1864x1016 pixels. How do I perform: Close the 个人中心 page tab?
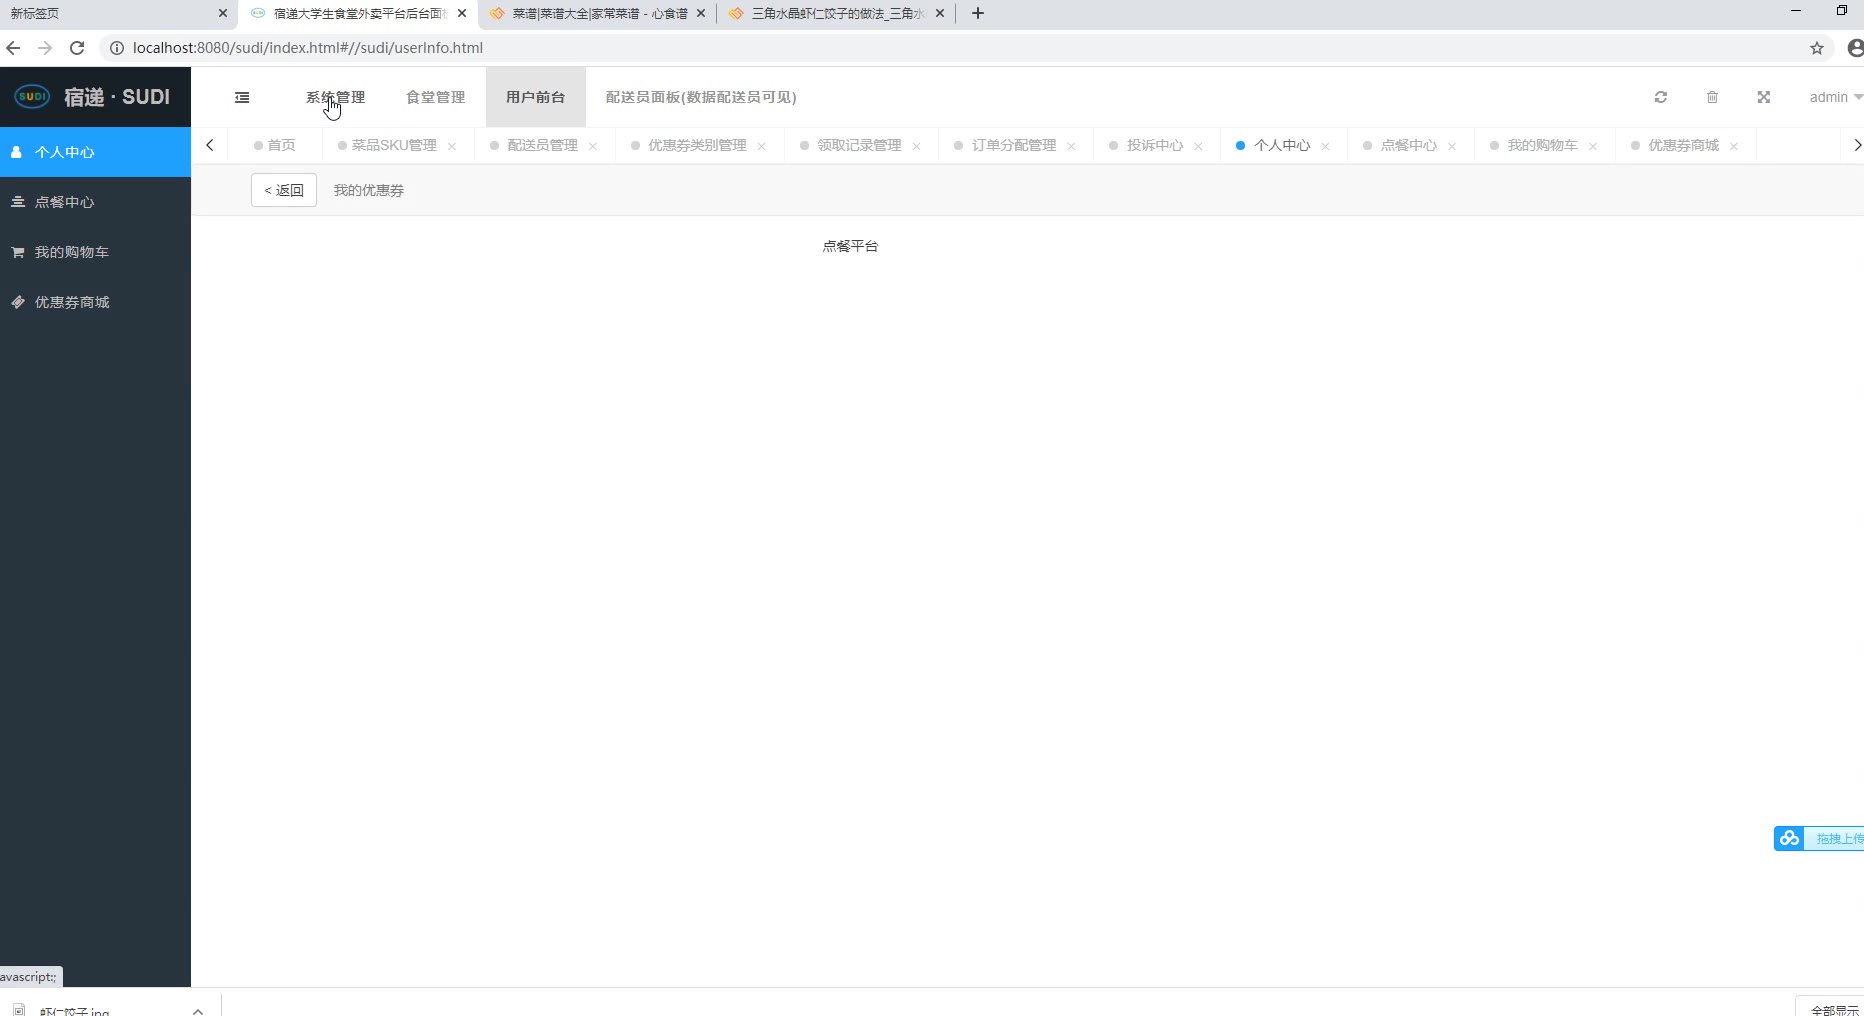coord(1325,146)
